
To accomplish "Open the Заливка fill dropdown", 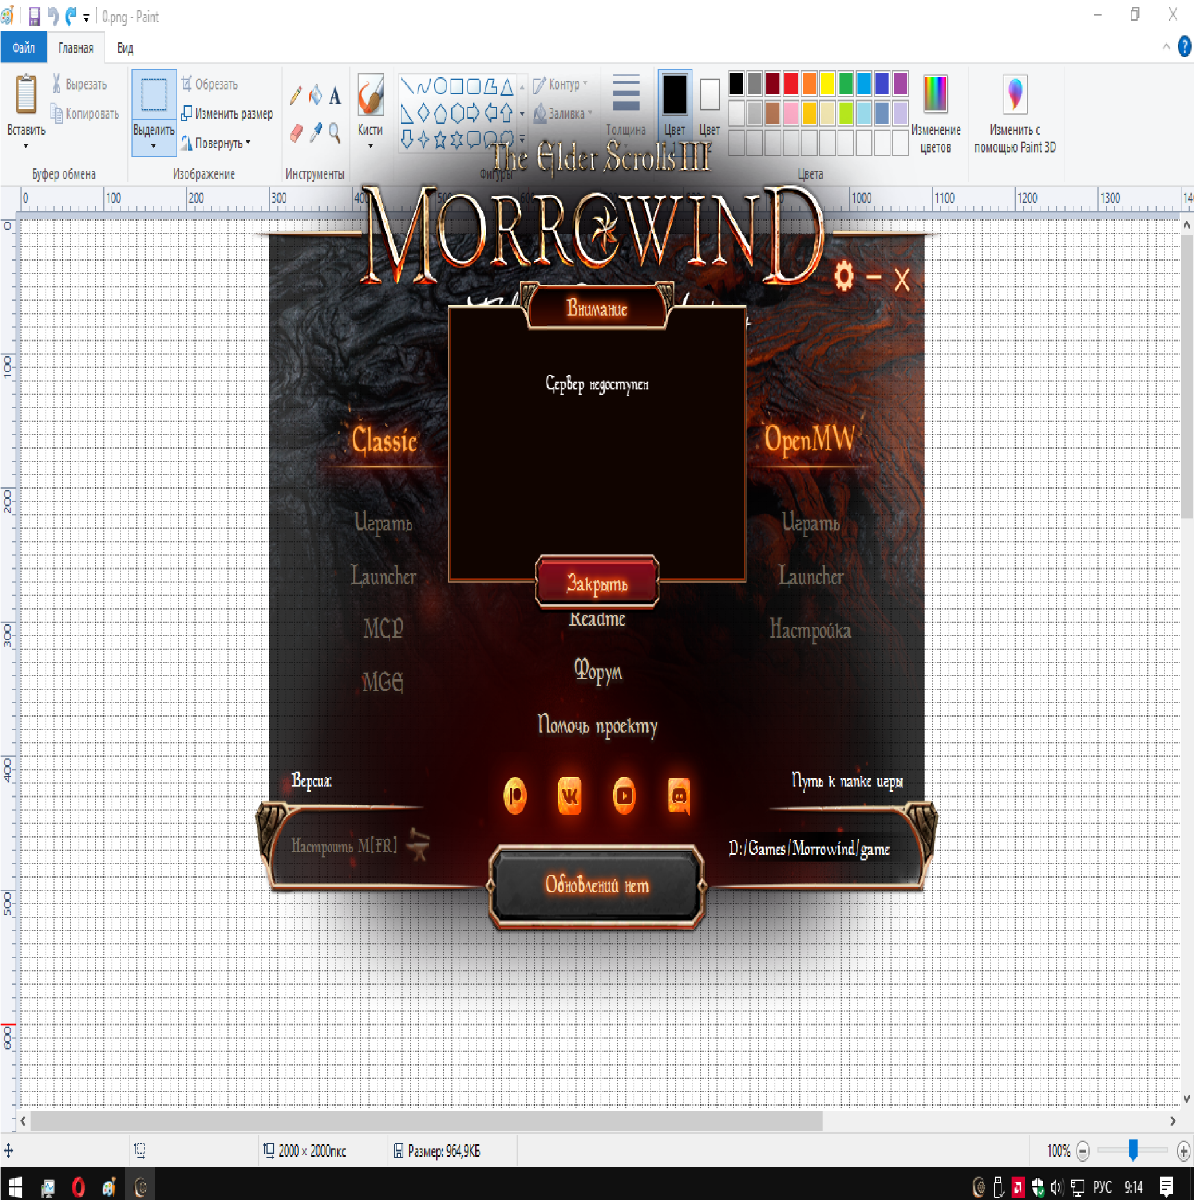I will (563, 114).
